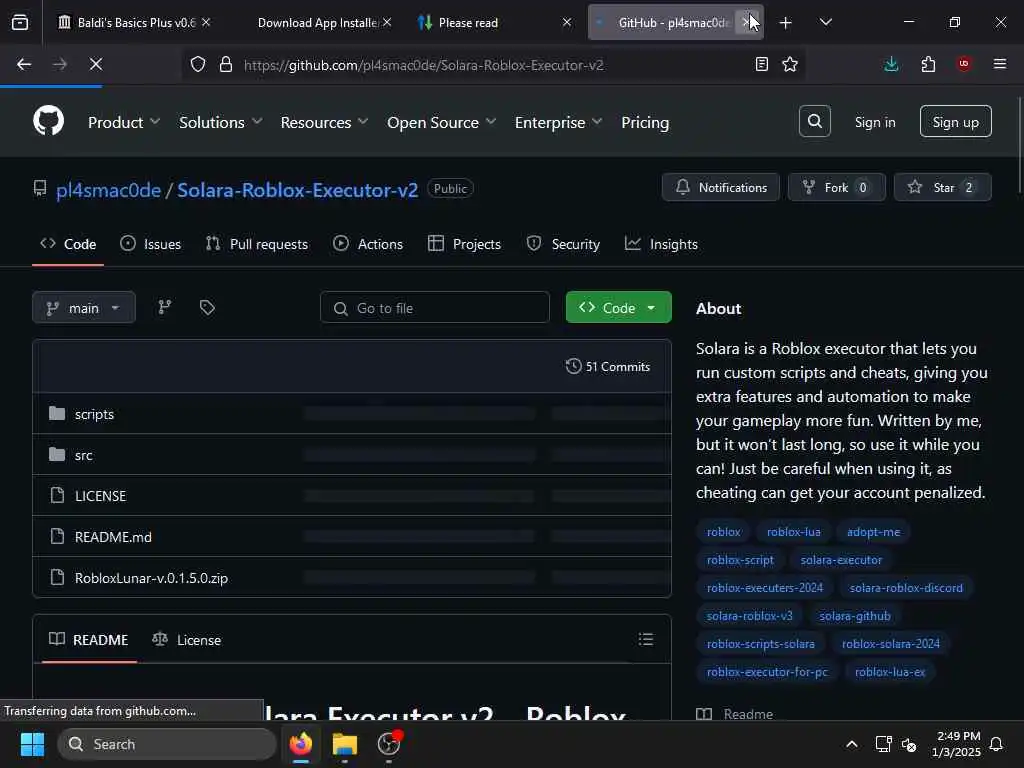Screen dimensions: 1024x768
Task: Open tags icon in repo toolbar
Action: point(207,307)
